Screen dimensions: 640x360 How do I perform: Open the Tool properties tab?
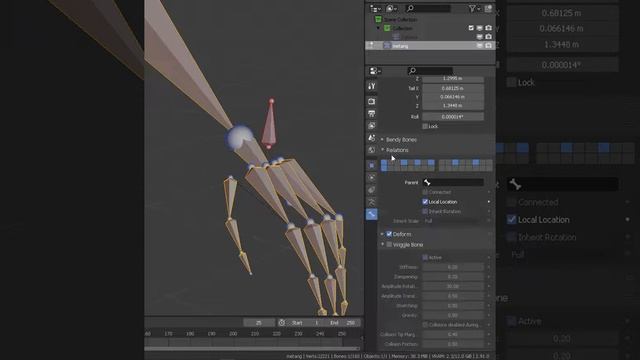click(371, 86)
